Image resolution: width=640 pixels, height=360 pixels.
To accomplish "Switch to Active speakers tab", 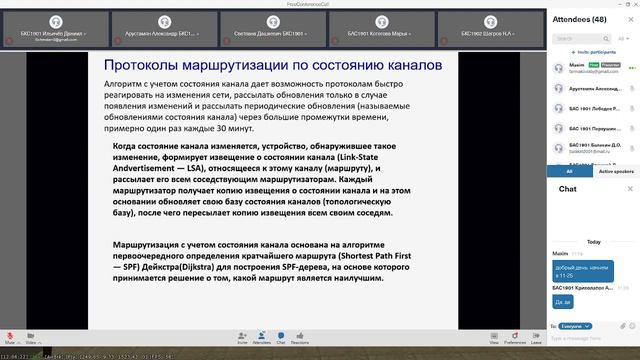I will point(616,171).
